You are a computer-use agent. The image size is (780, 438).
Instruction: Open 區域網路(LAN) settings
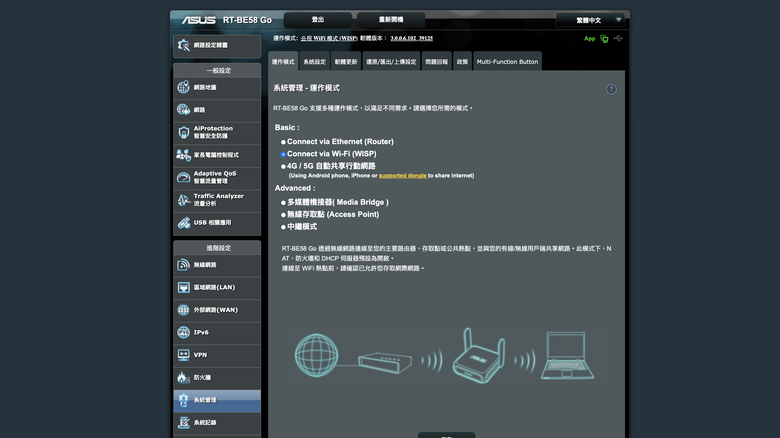pyautogui.click(x=217, y=288)
